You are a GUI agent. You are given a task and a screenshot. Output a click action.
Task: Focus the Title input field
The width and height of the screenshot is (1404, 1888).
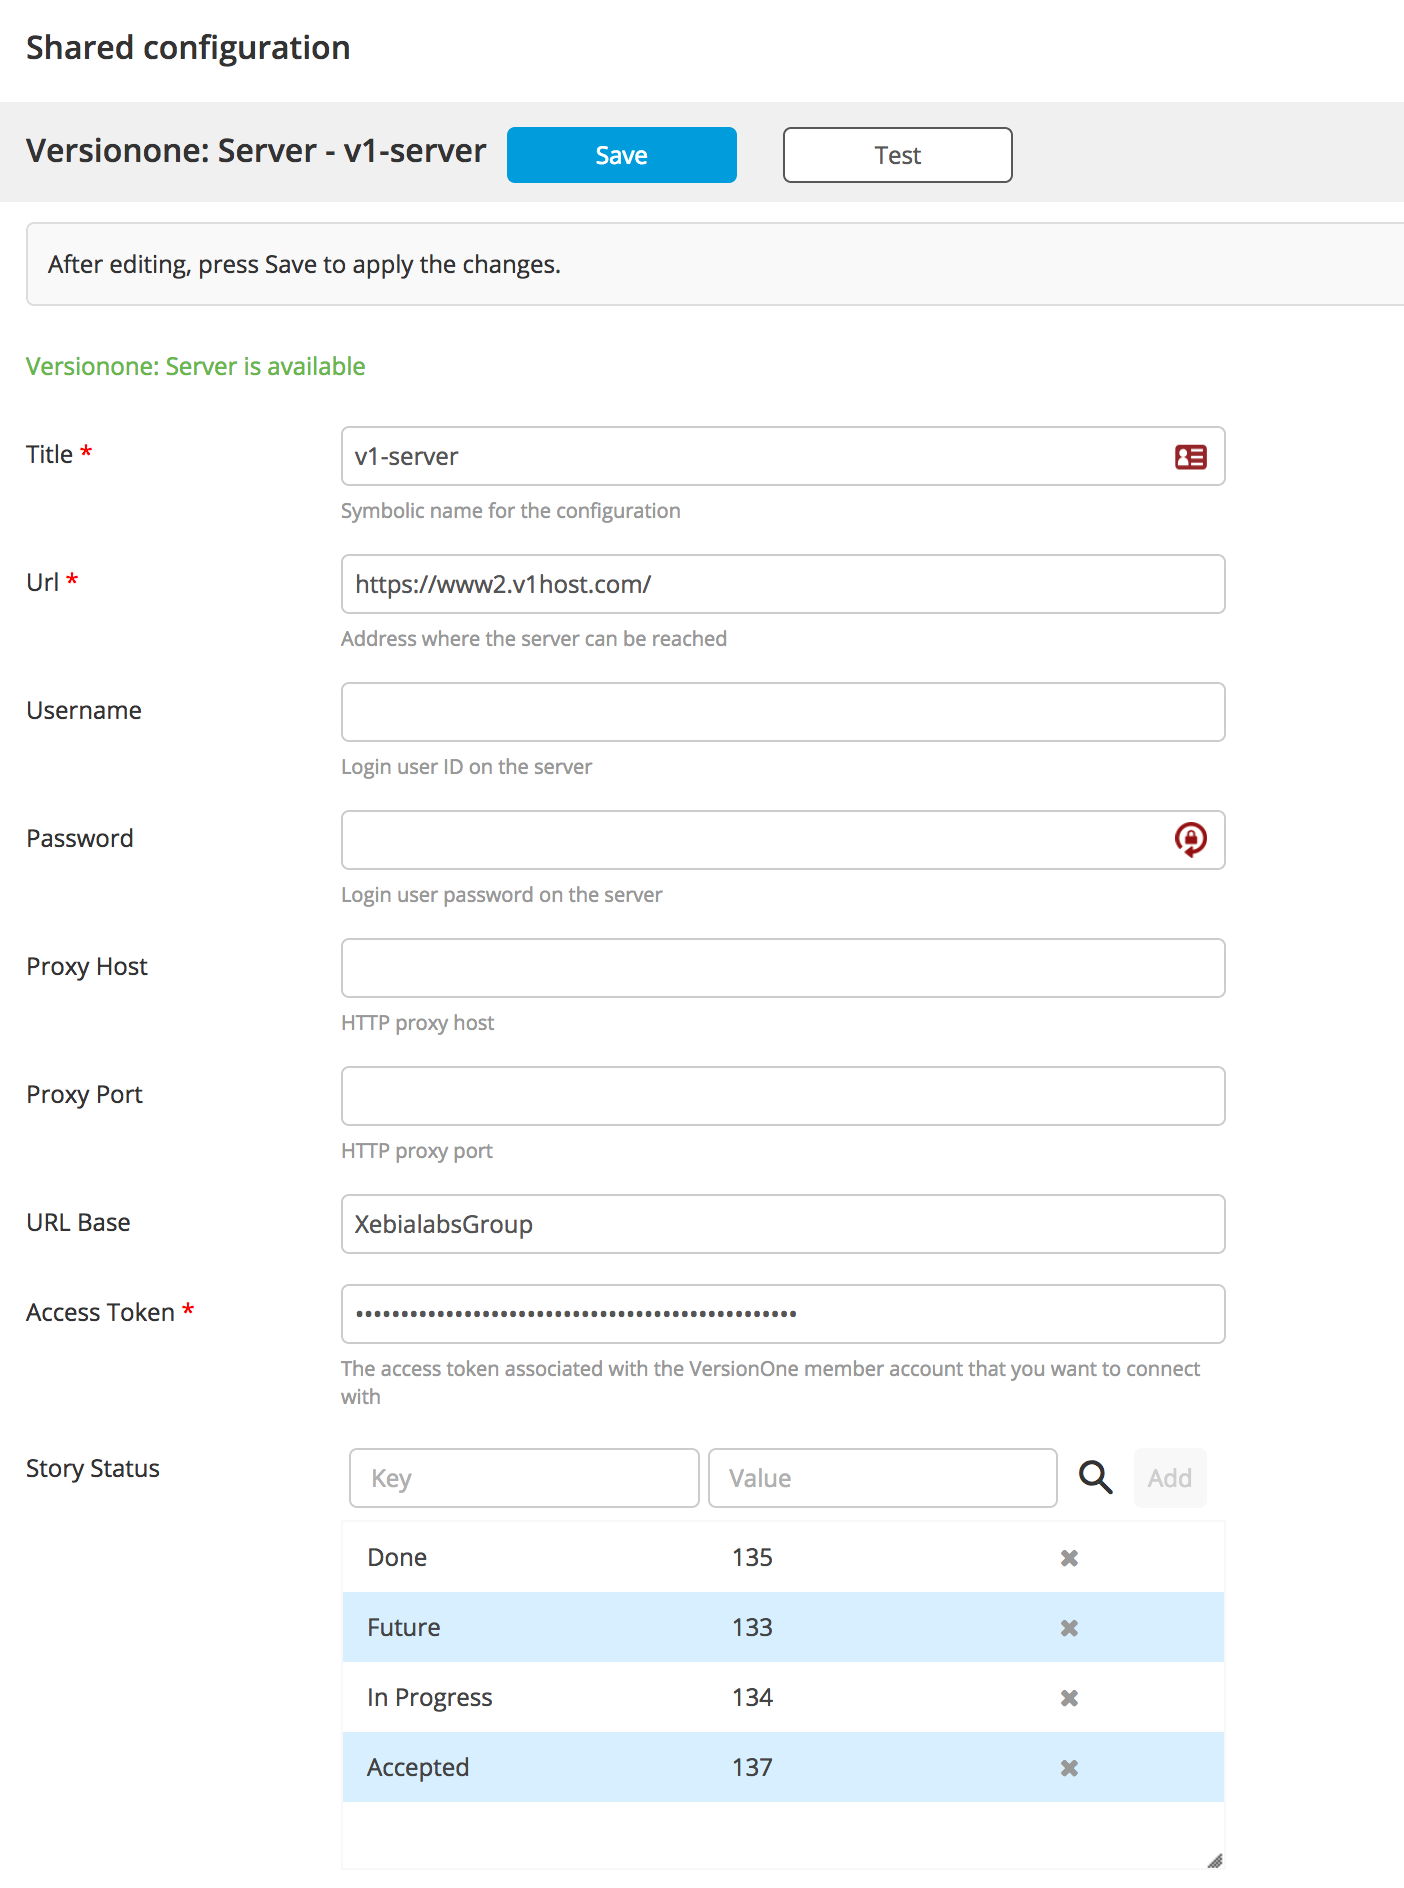[x=760, y=457]
